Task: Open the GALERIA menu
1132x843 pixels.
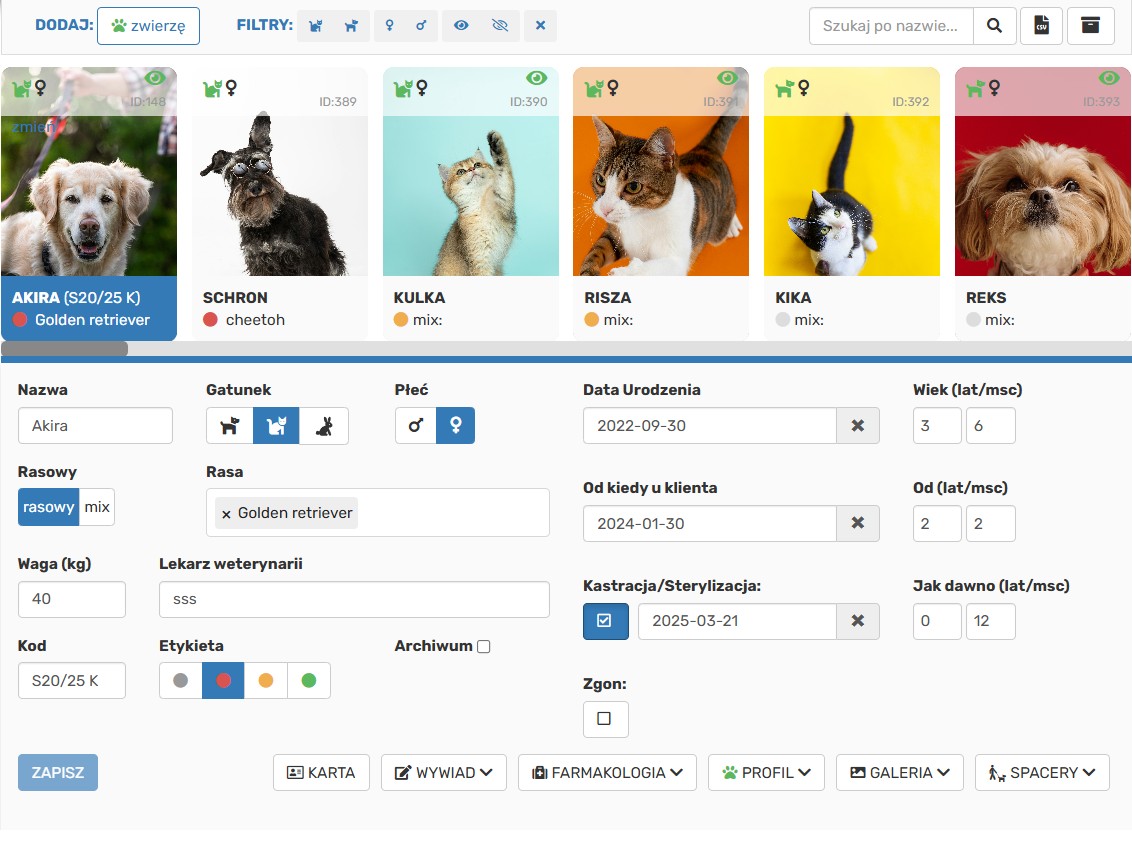Action: point(899,773)
